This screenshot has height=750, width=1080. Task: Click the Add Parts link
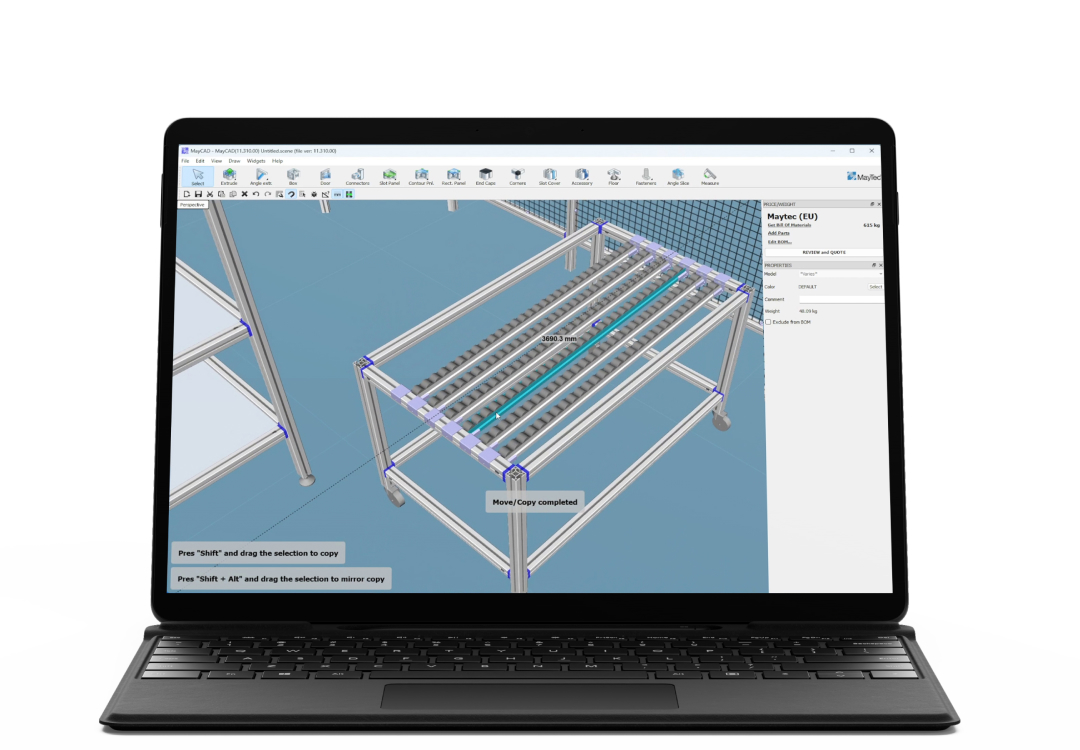tap(778, 233)
